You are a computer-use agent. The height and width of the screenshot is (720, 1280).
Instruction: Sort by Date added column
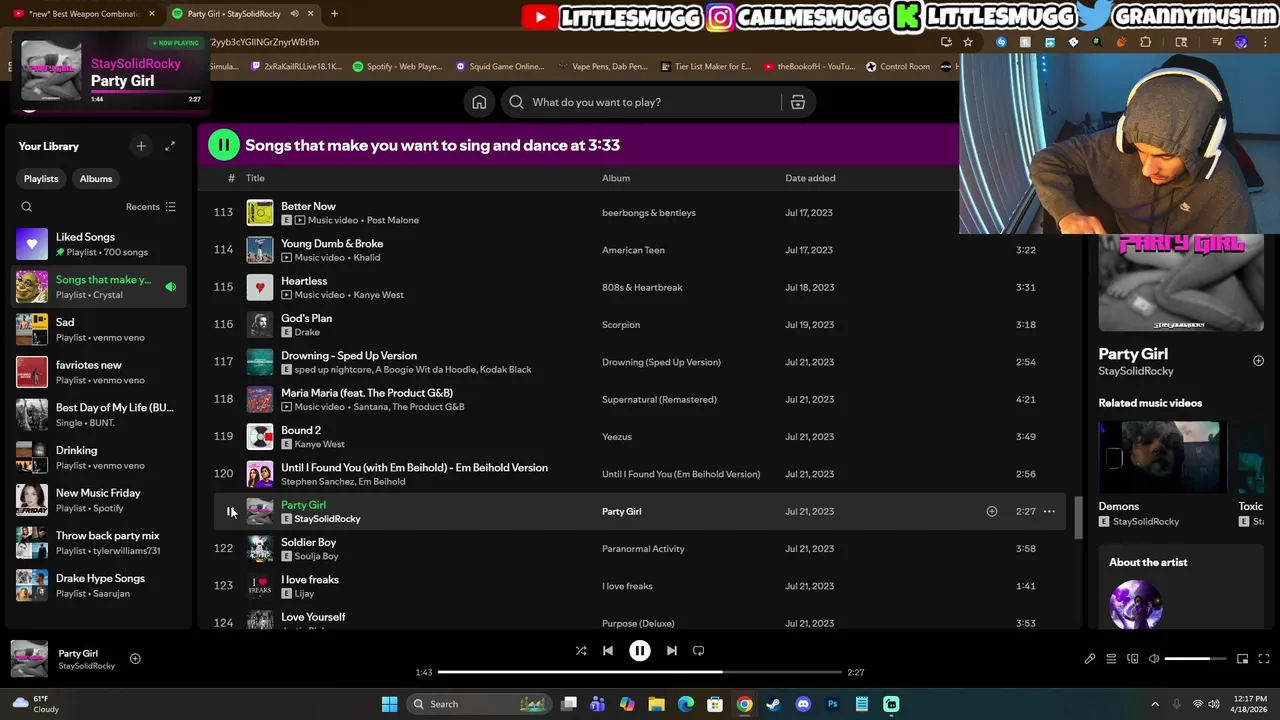(810, 178)
